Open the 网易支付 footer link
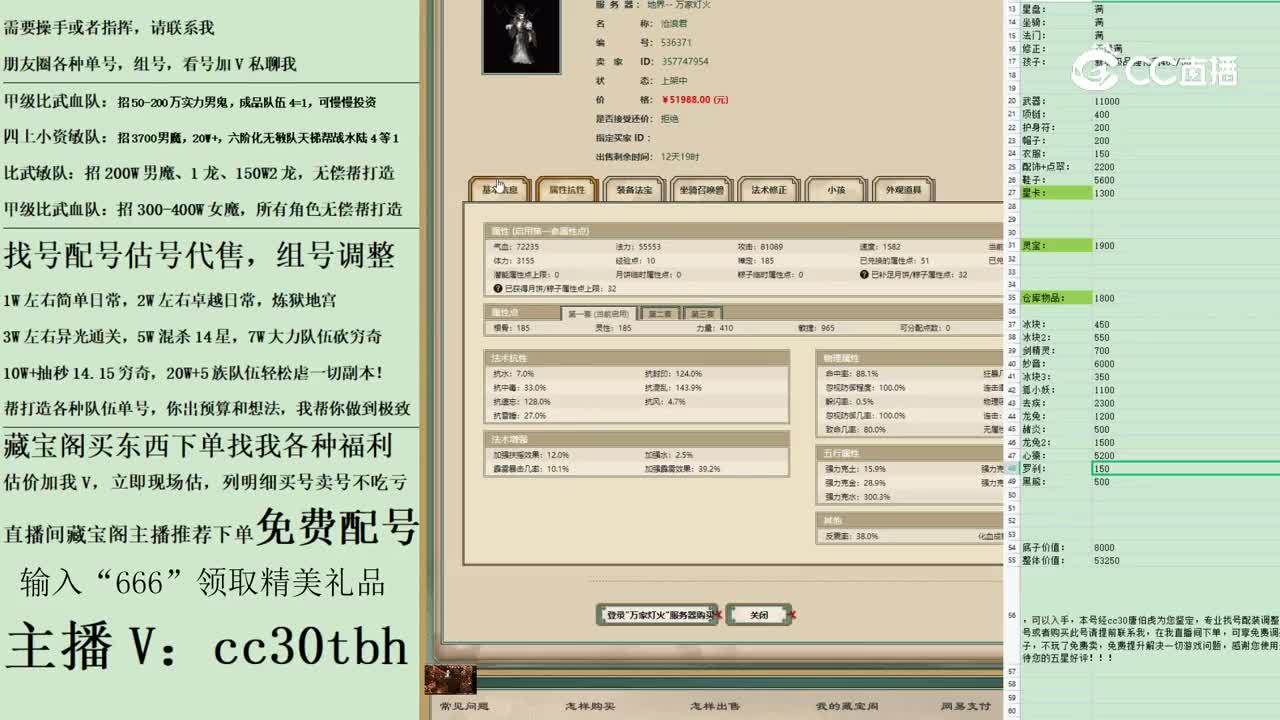The height and width of the screenshot is (720, 1280). tap(965, 706)
